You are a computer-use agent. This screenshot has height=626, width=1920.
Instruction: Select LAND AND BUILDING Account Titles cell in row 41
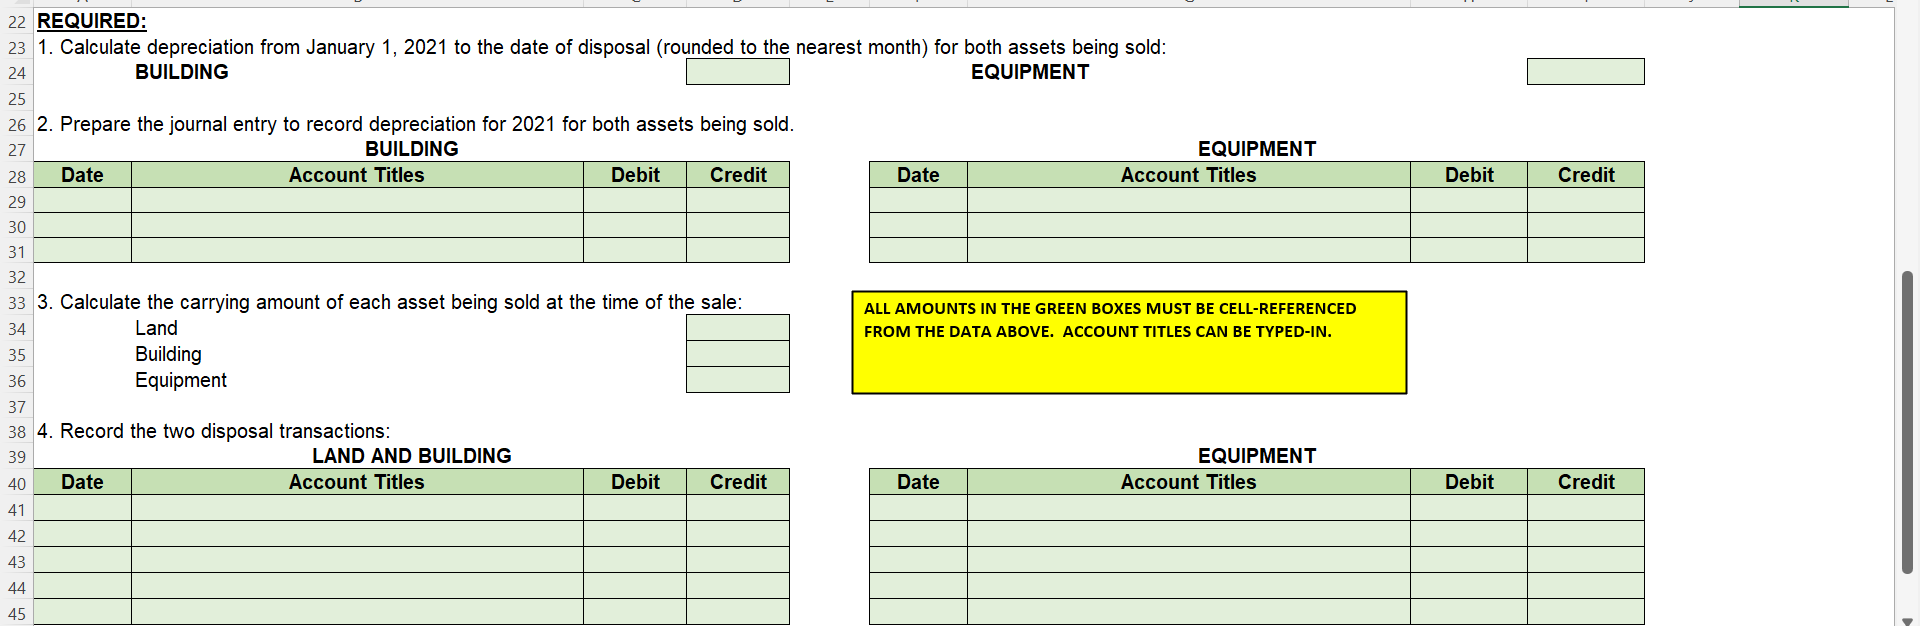[x=357, y=508]
